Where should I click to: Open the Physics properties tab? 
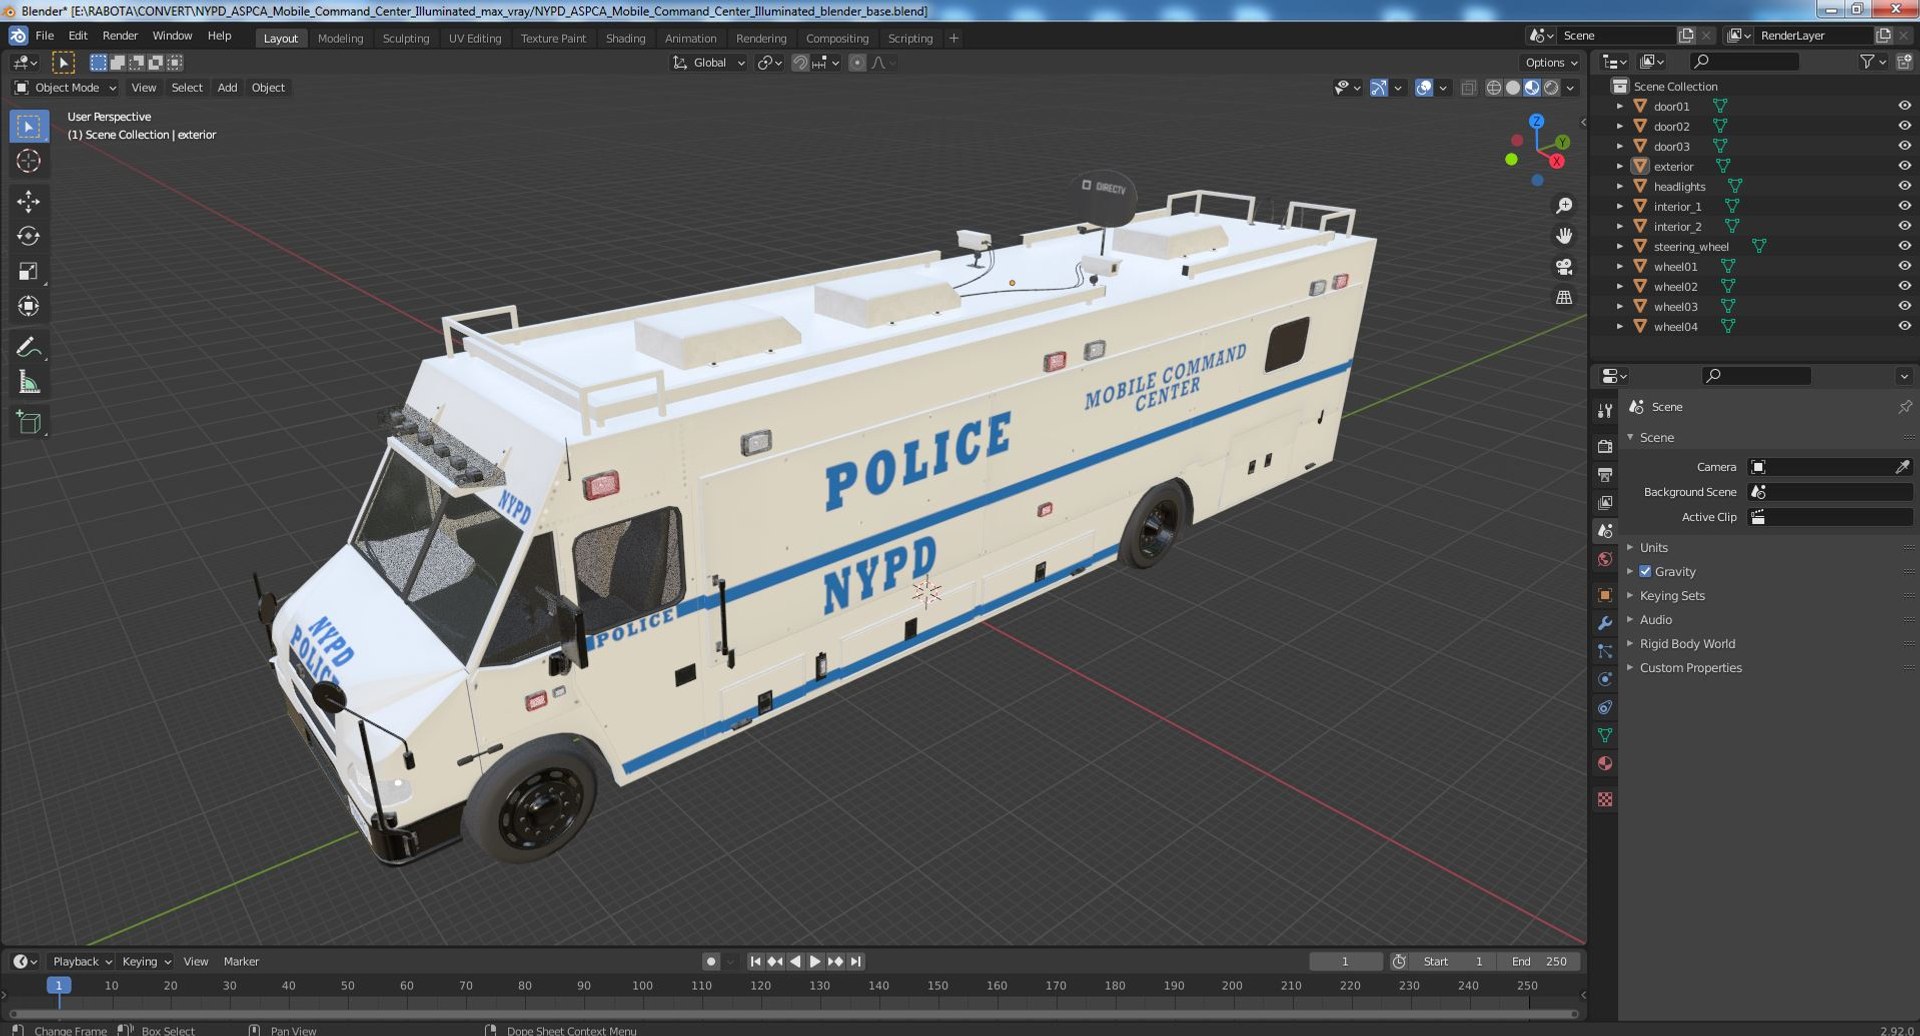[1605, 679]
